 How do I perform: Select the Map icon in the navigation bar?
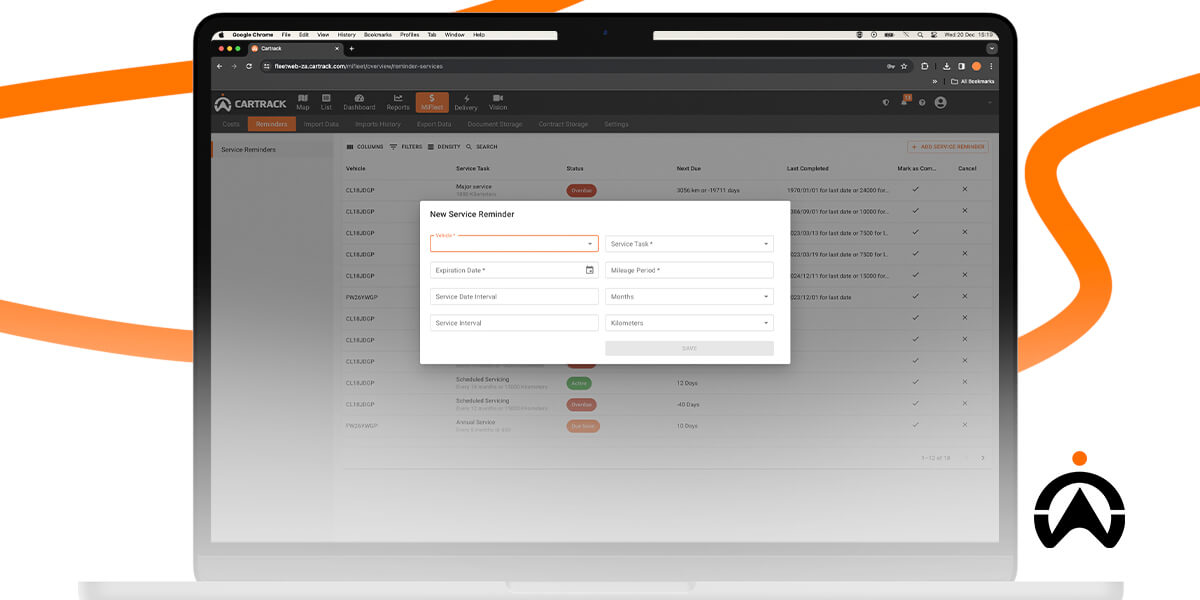[x=303, y=100]
